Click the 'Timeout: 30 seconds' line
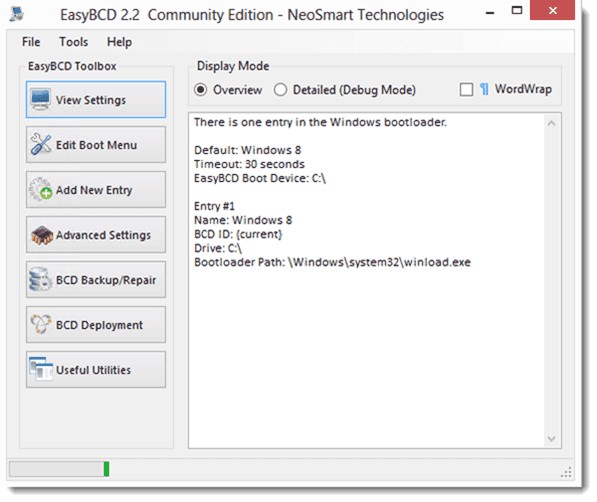This screenshot has height=502, width=597. (x=249, y=164)
